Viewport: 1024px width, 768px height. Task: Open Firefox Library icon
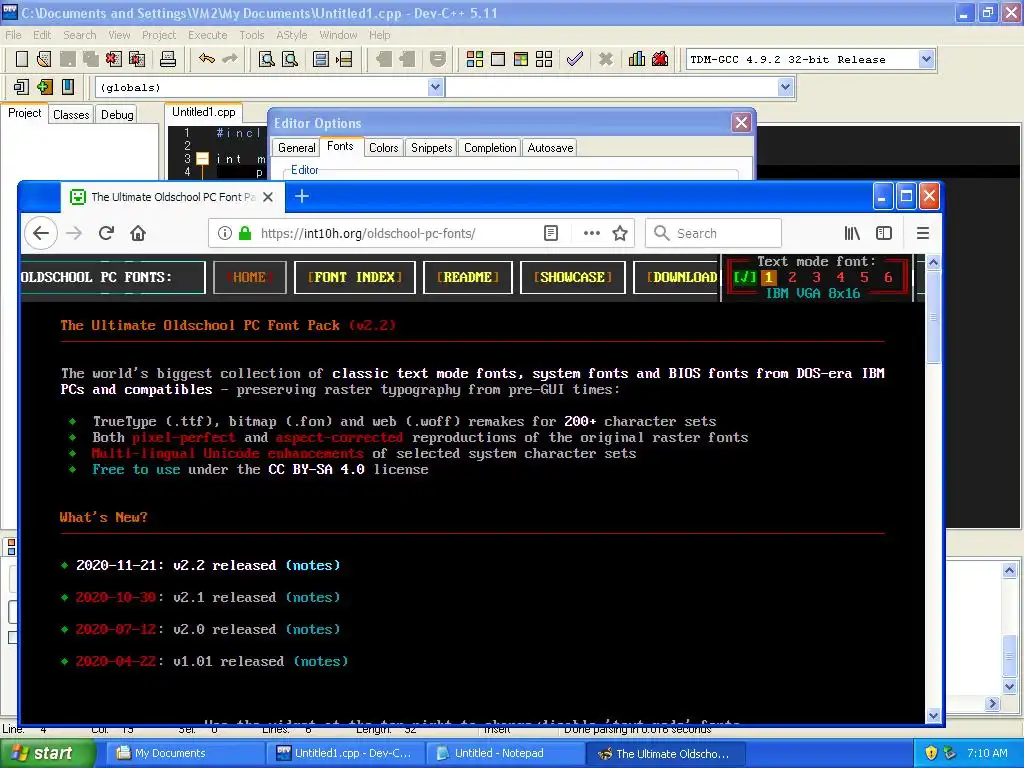[852, 233]
